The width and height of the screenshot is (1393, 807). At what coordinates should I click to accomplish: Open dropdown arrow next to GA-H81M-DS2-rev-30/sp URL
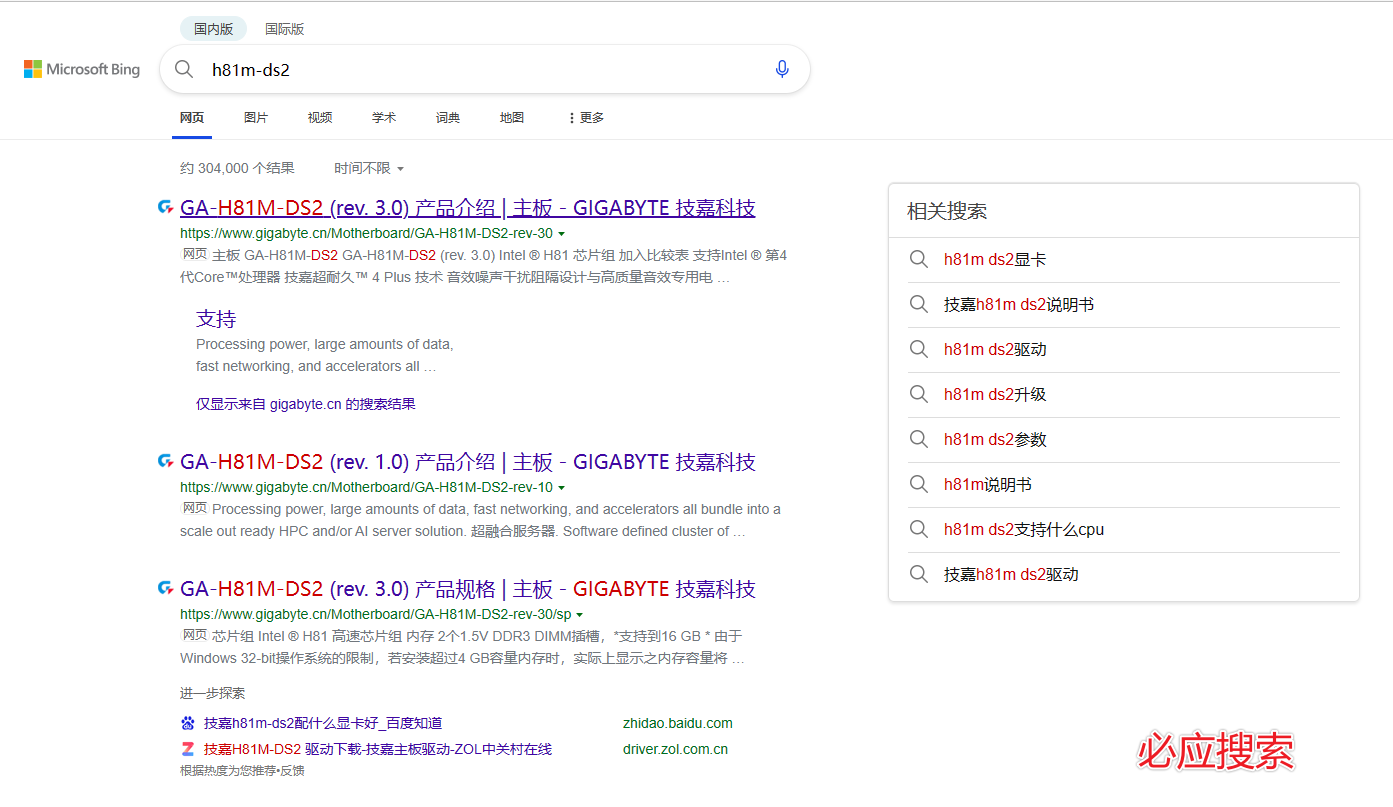pos(580,615)
